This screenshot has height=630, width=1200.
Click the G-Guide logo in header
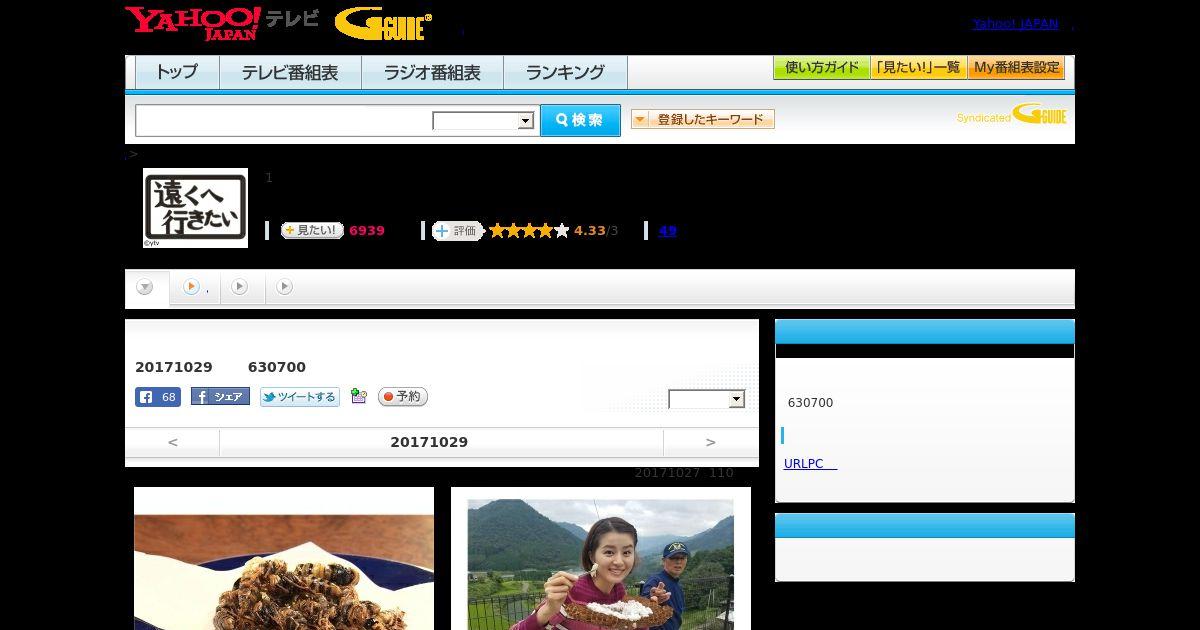point(383,24)
